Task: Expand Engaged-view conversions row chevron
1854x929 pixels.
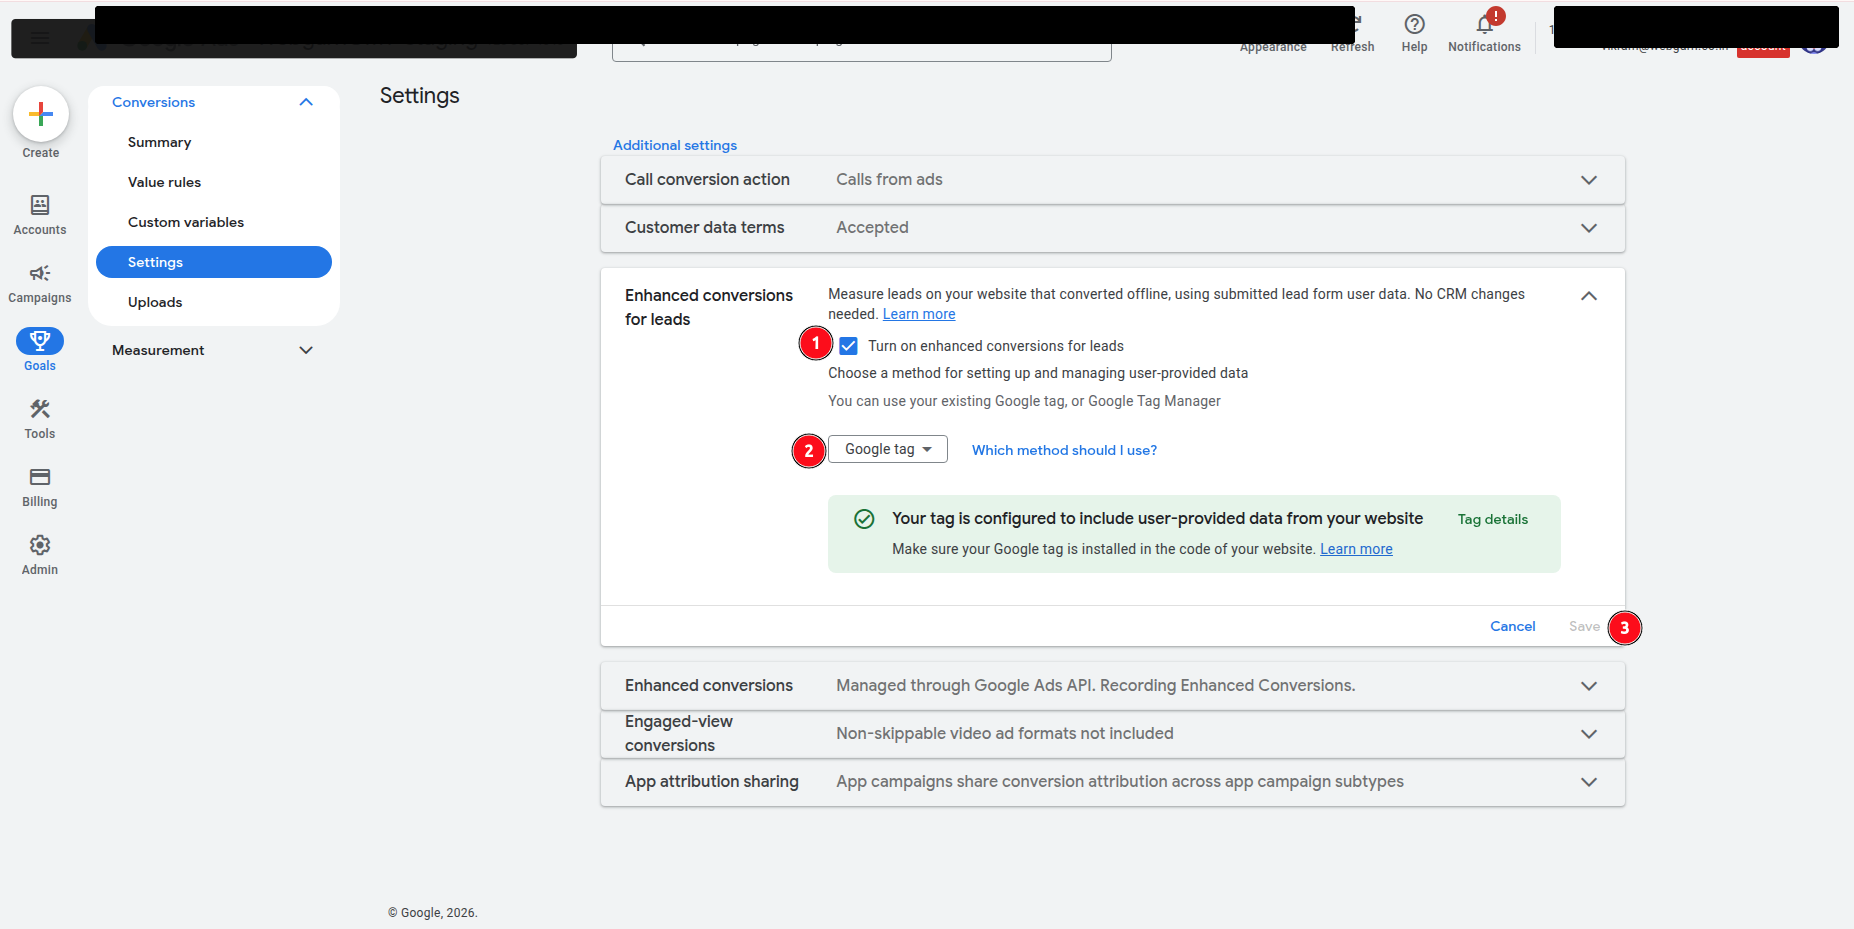Action: point(1589,734)
